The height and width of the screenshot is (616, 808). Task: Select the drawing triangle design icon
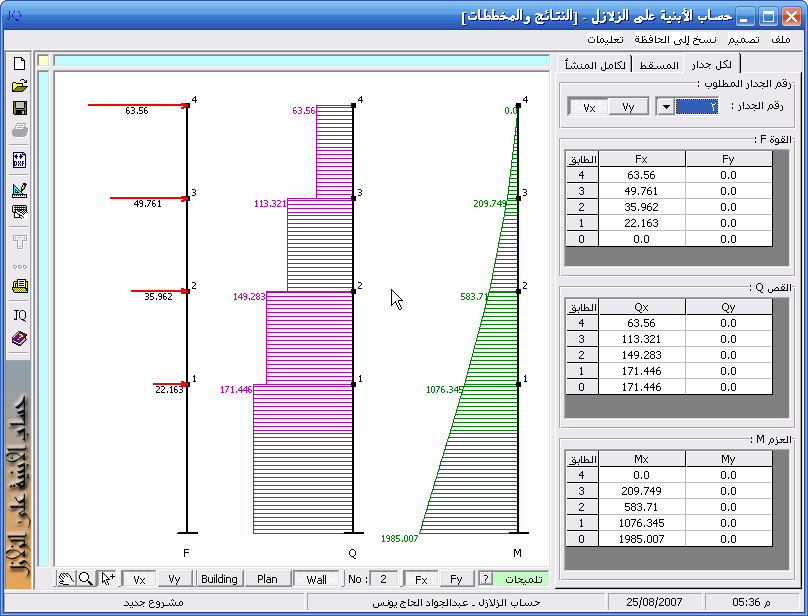19,189
